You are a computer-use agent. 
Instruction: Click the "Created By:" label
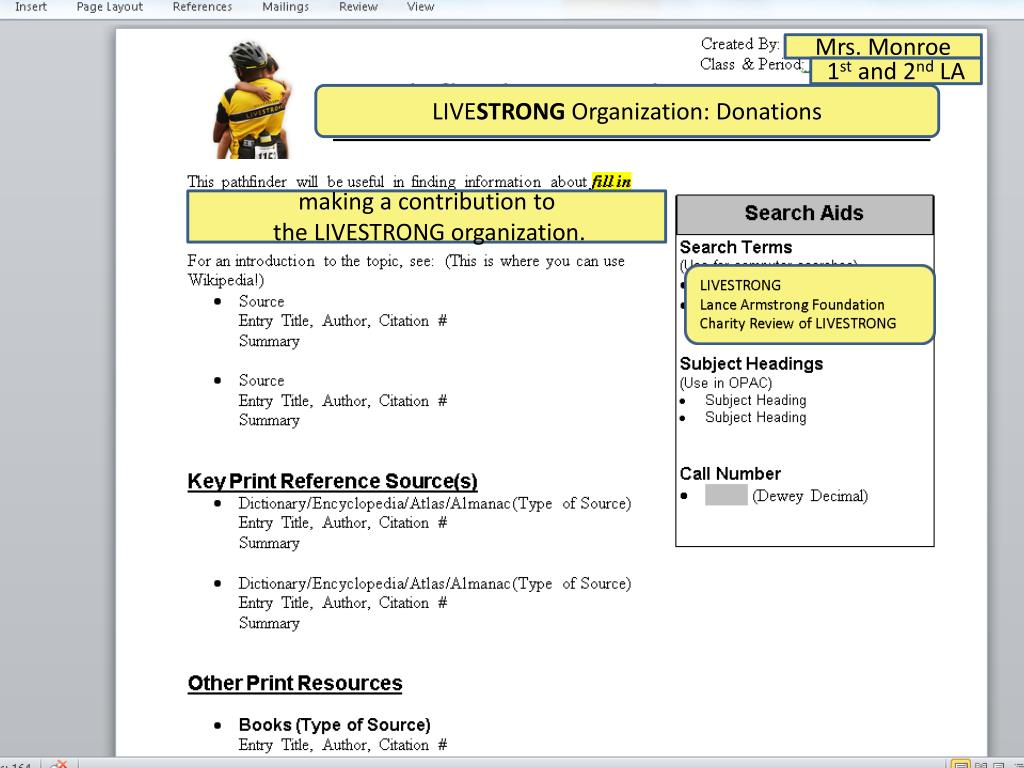pos(740,44)
